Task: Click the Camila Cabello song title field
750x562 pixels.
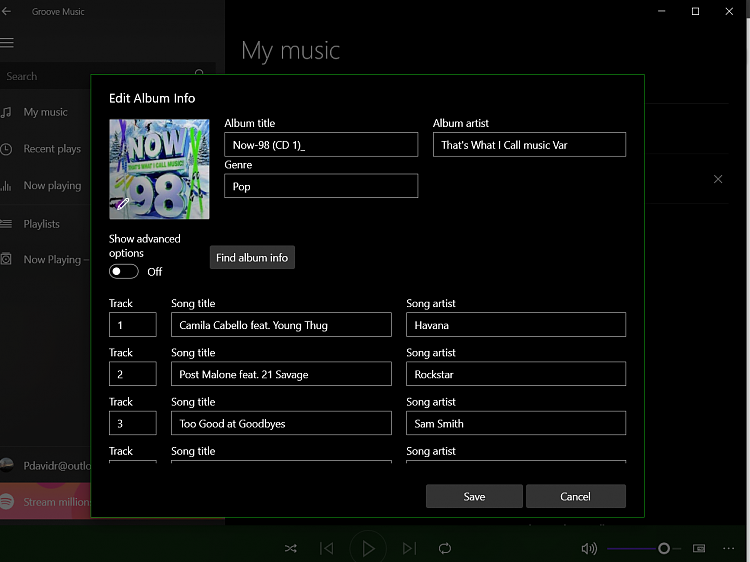Action: tap(281, 325)
